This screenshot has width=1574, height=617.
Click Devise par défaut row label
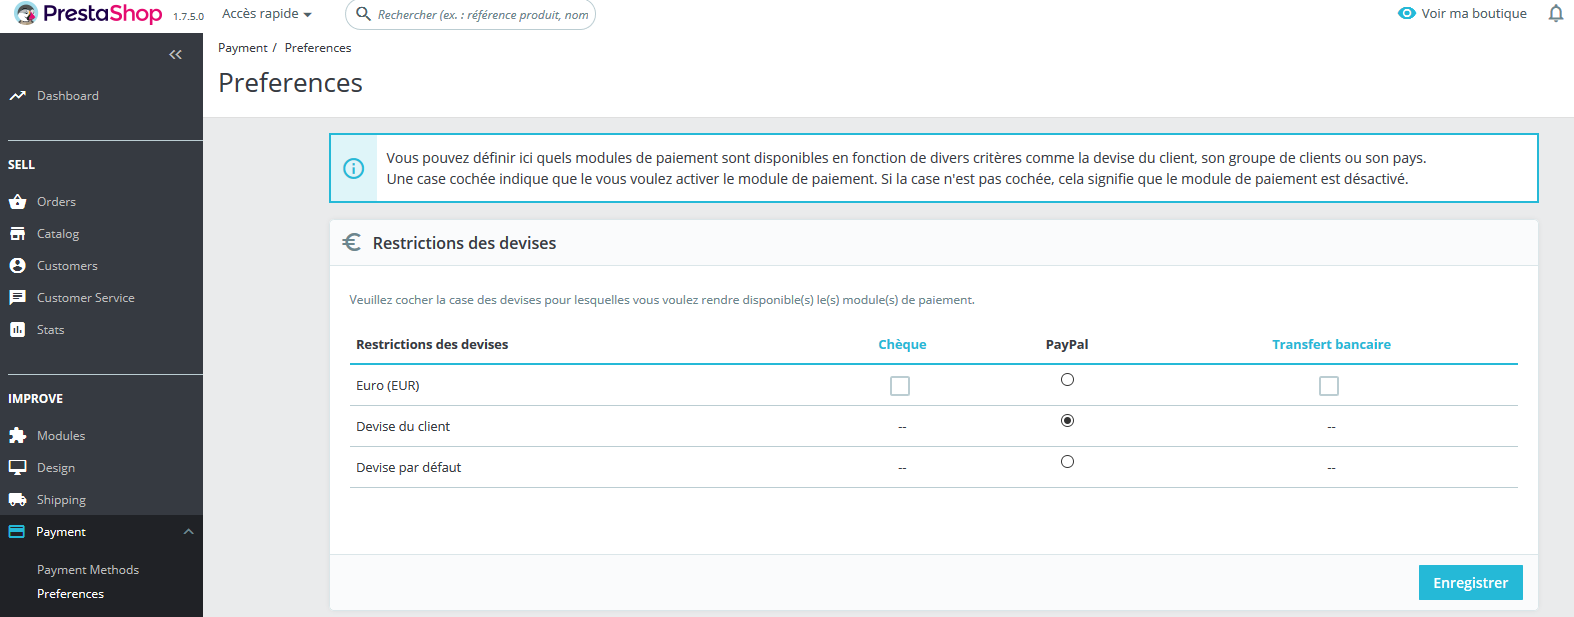click(x=408, y=468)
